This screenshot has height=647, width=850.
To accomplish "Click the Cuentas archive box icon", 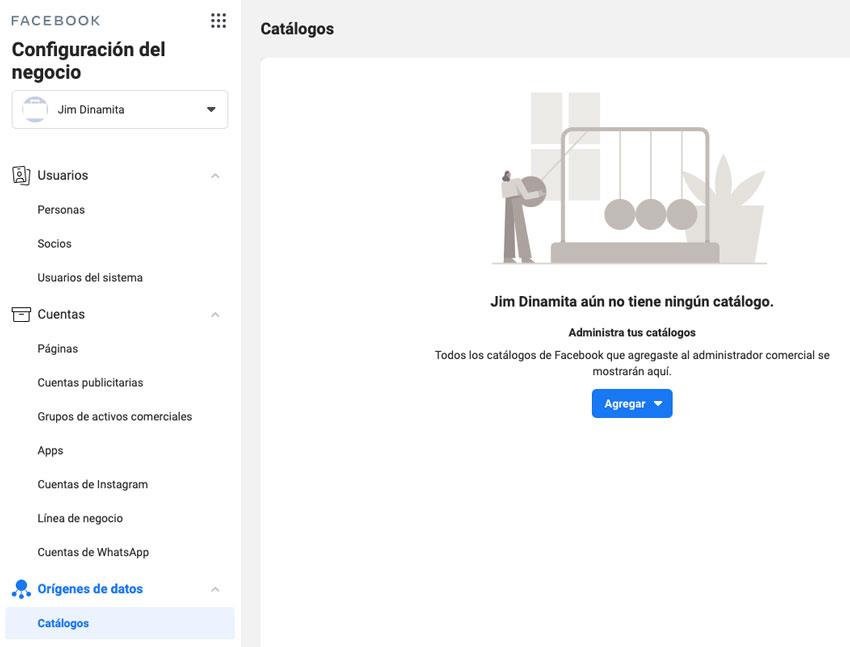I will click(x=21, y=314).
